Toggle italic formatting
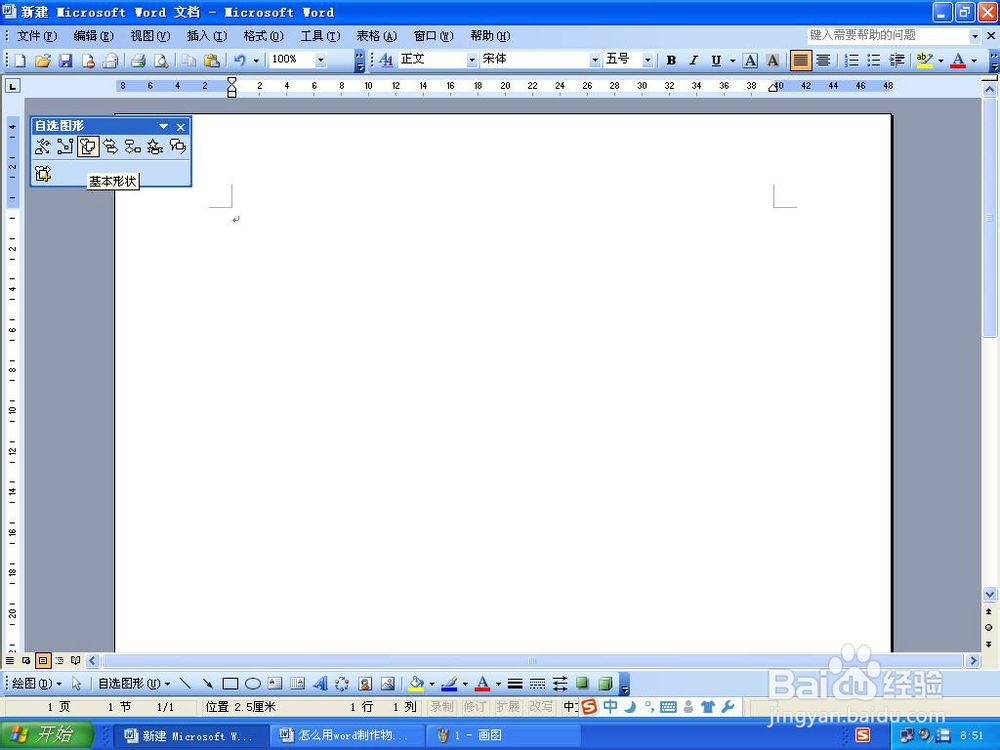 click(693, 61)
